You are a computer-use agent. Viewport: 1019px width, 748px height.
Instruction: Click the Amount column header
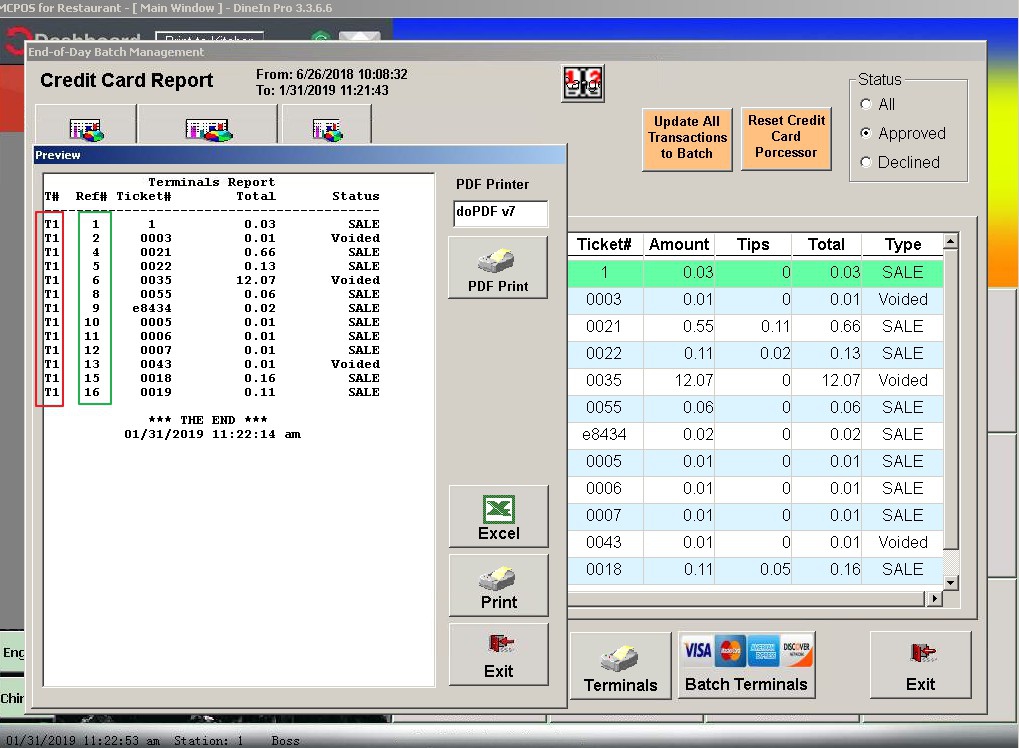[x=679, y=244]
